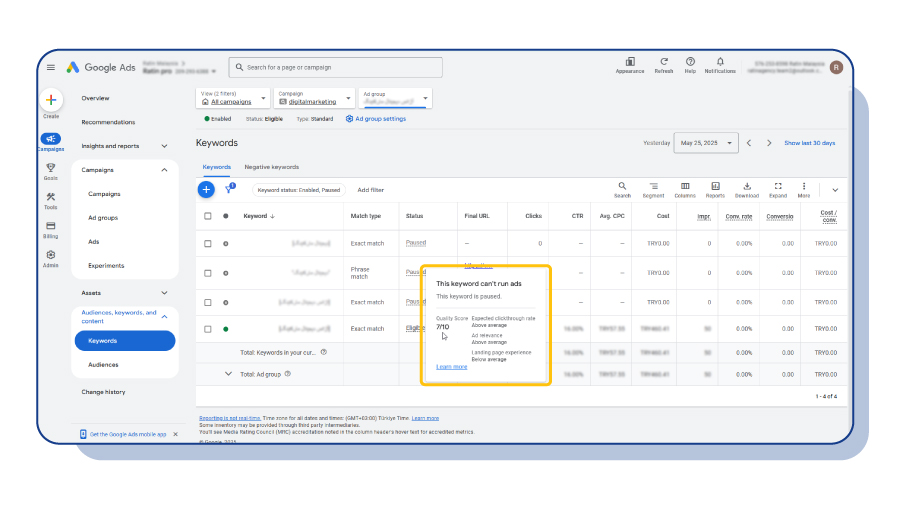Click the search for page or campaign field
Screen dimensions: 900x509
point(336,67)
